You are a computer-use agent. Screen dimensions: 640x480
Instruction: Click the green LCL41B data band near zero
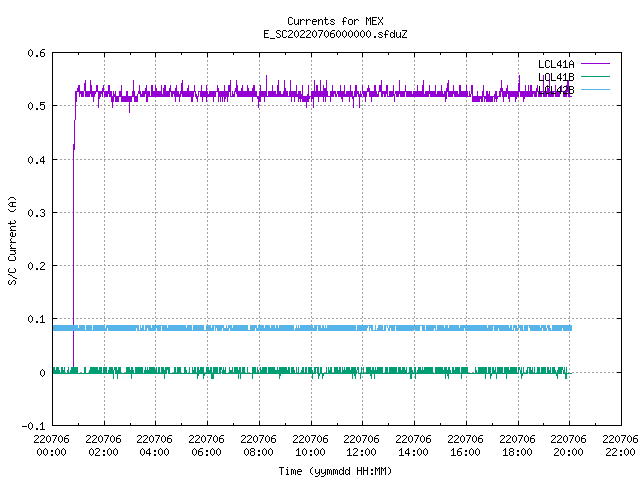pyautogui.click(x=312, y=371)
